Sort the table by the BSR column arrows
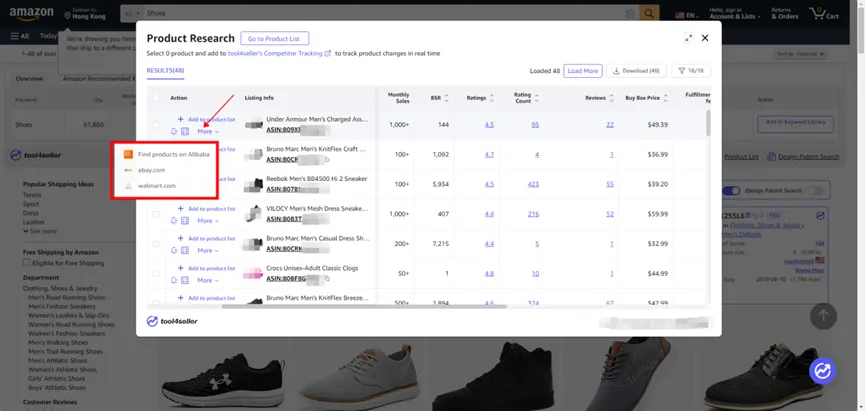Viewport: 865px width, 411px height. 446,98
